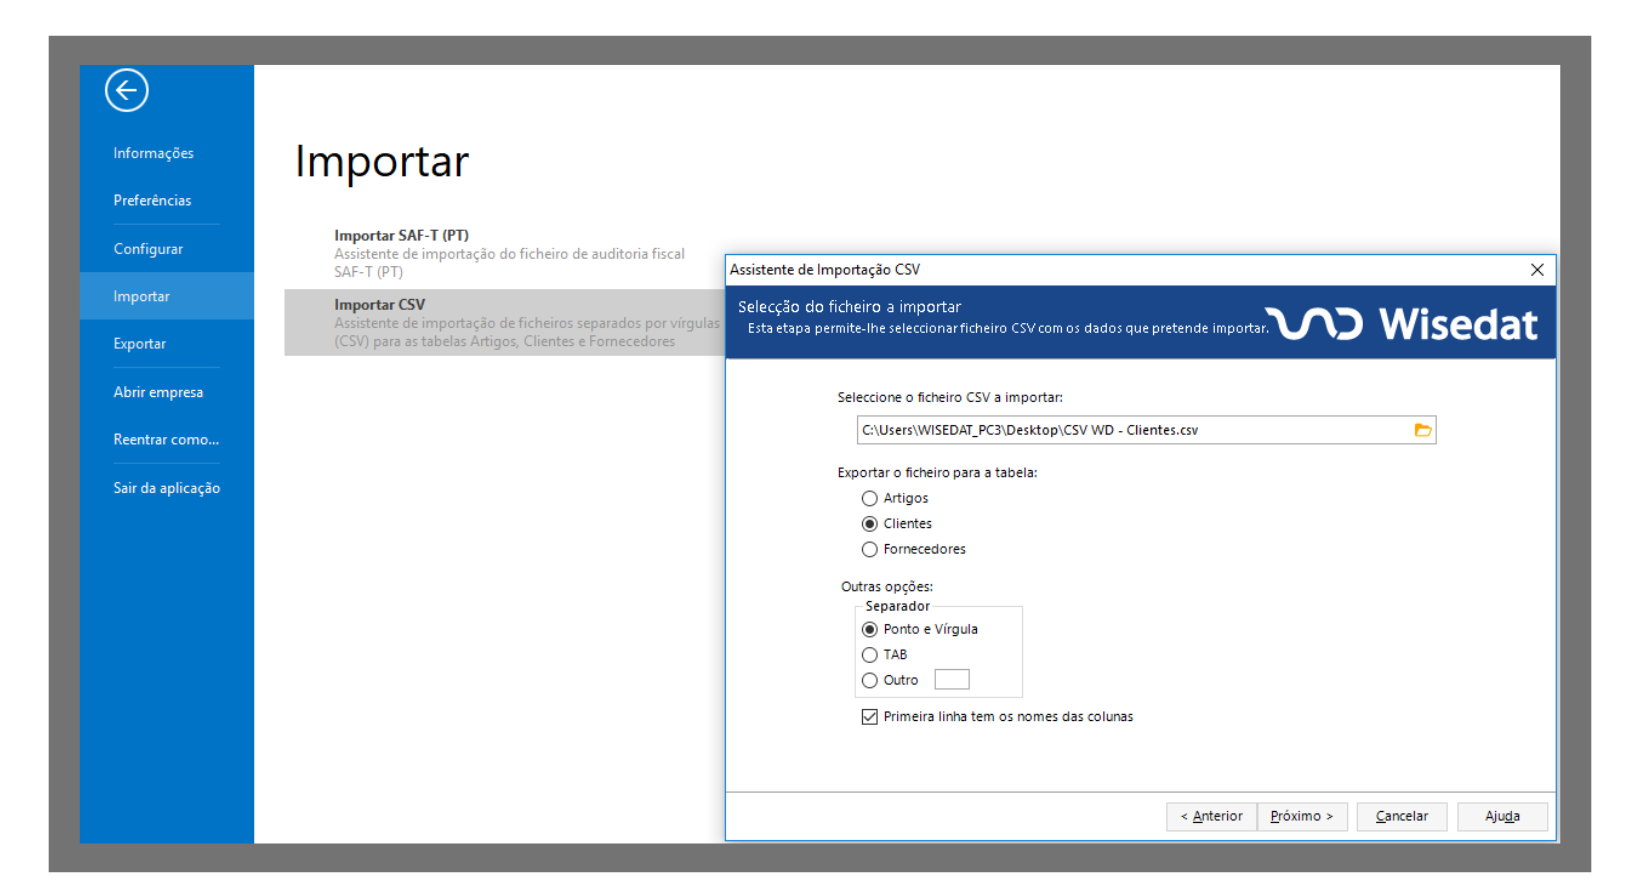The width and height of the screenshot is (1640, 893).
Task: Click the CSV file path field
Action: coord(1130,430)
